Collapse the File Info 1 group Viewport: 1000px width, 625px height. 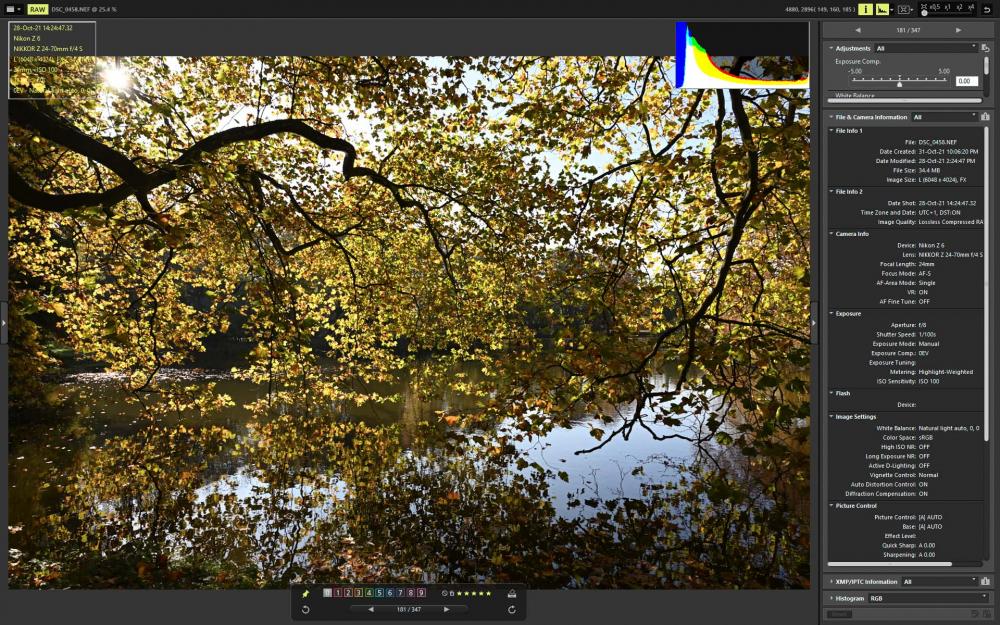point(831,130)
